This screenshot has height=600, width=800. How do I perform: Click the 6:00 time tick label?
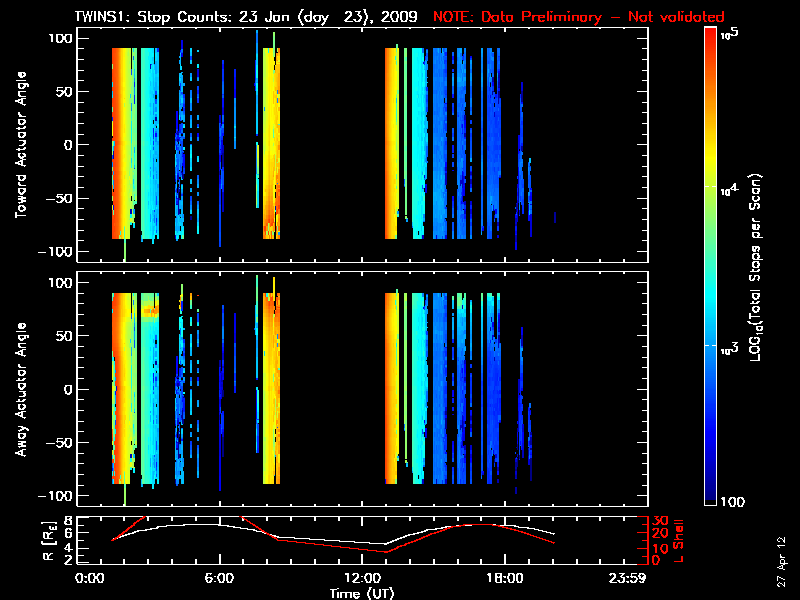click(219, 579)
